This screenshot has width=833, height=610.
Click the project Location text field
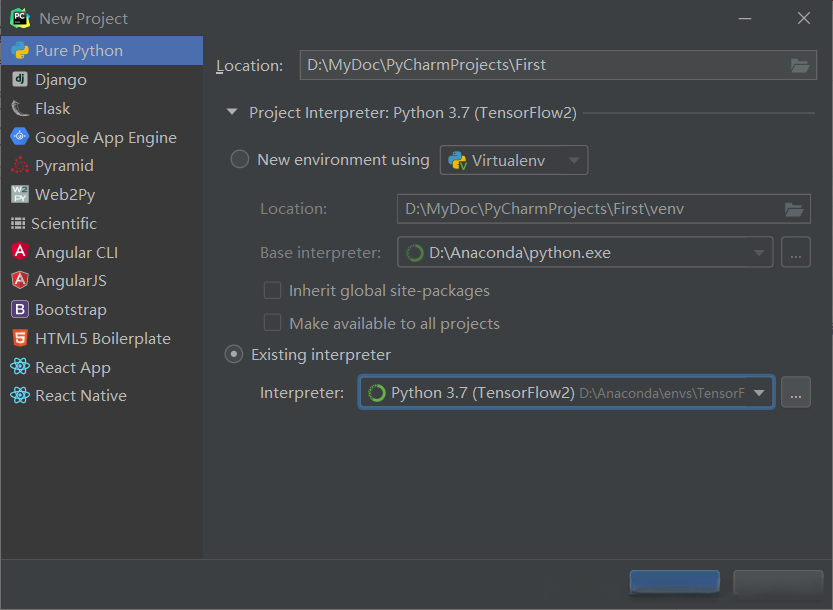540,65
